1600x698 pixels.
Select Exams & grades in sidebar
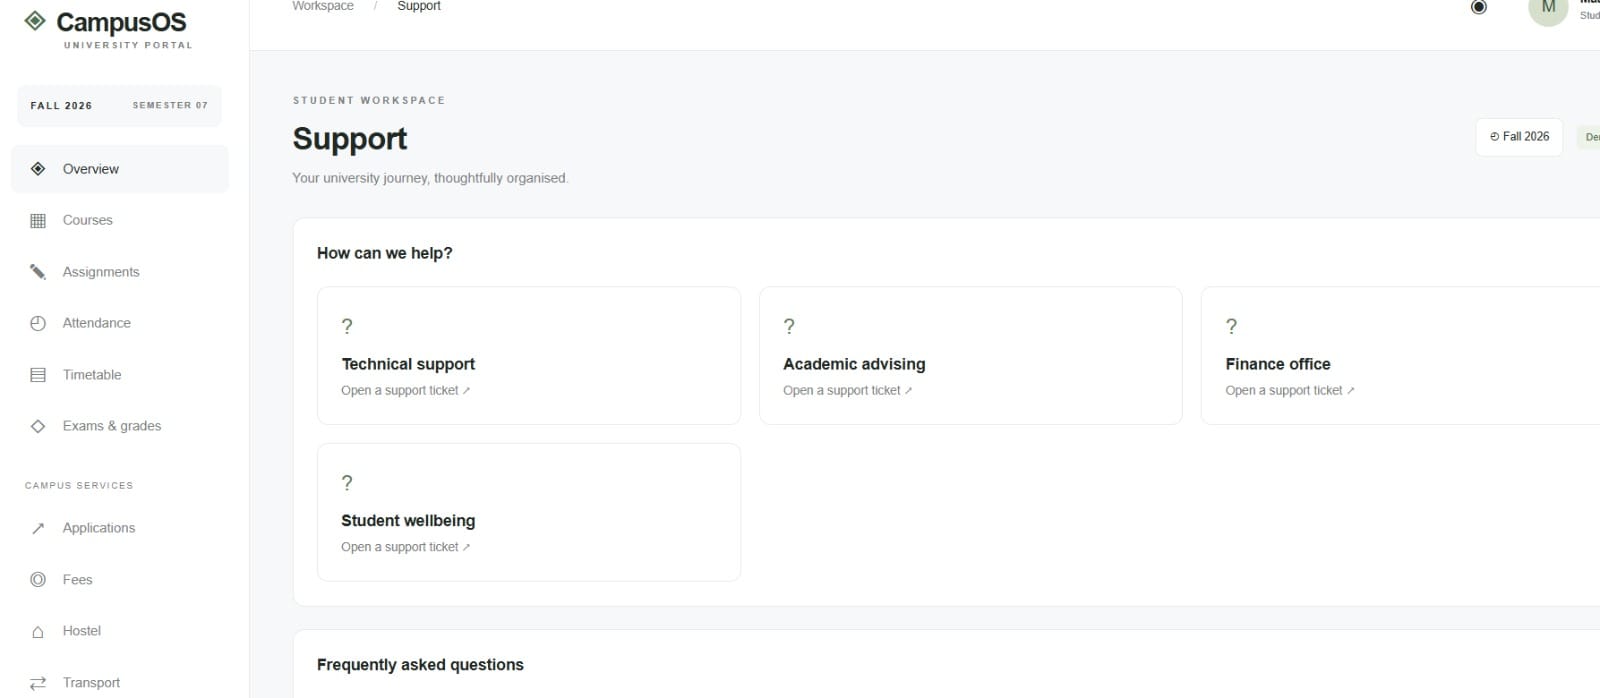coord(120,426)
